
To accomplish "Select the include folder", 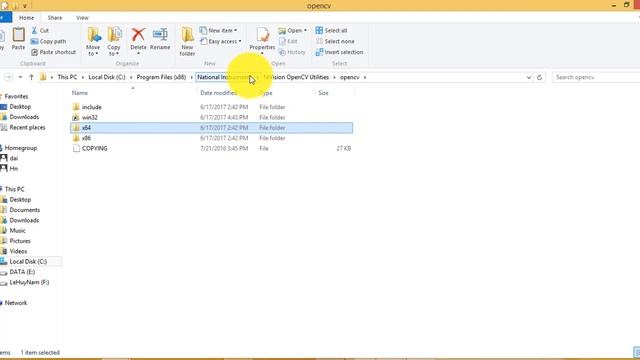I will click(x=211, y=107).
